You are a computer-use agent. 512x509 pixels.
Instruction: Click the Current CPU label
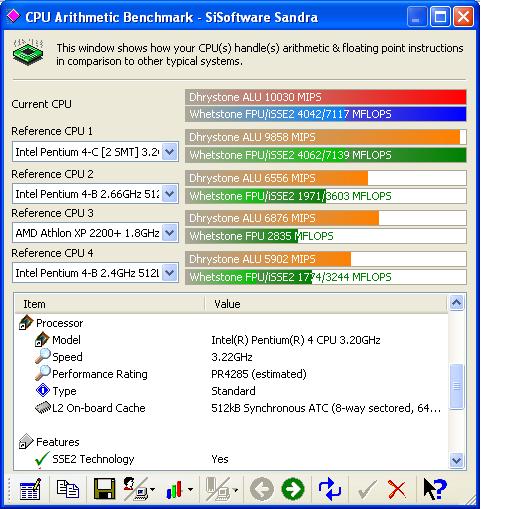pyautogui.click(x=41, y=104)
